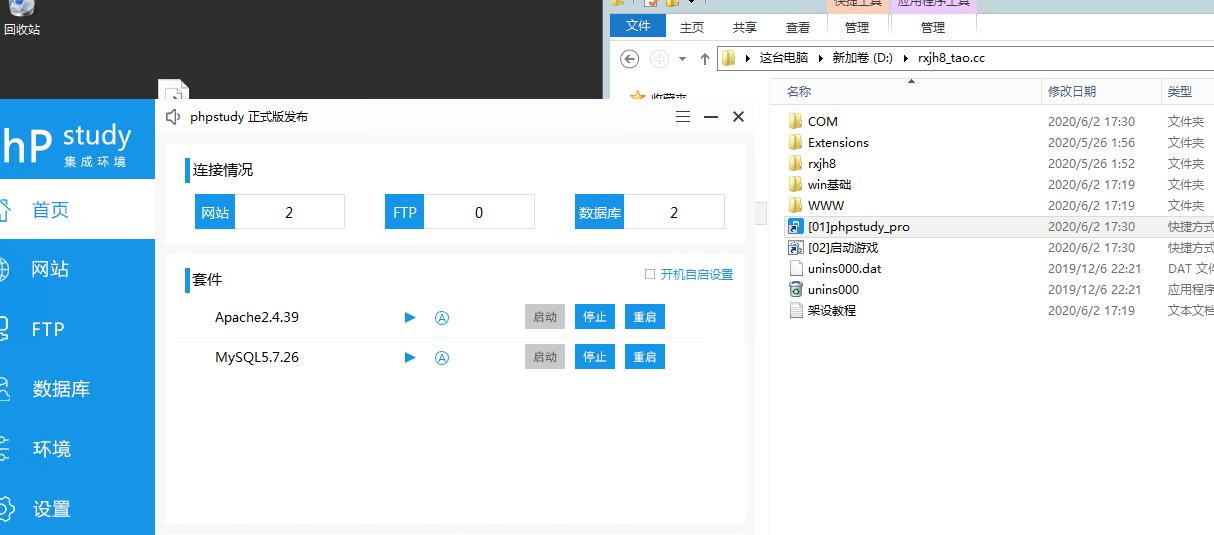Expand the recent locations dropdown arrow

point(682,59)
